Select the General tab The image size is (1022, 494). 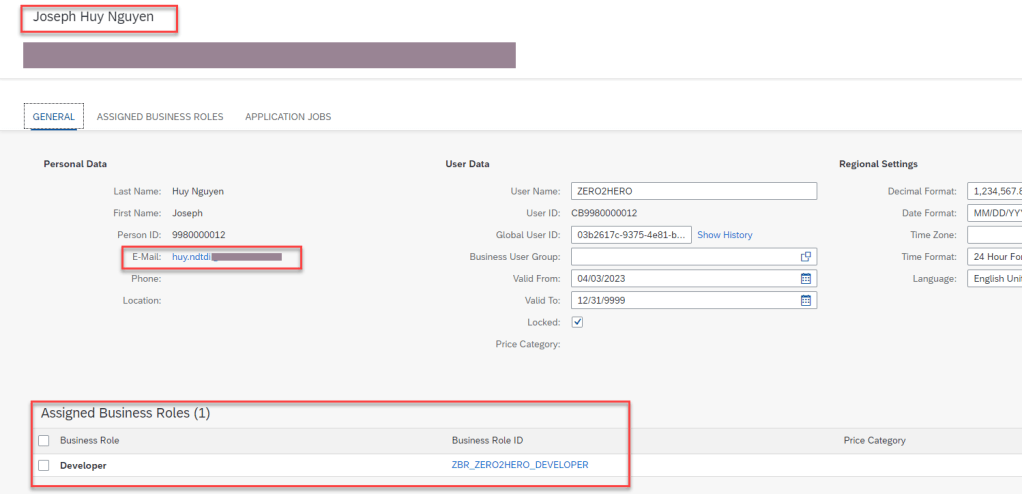(x=53, y=117)
